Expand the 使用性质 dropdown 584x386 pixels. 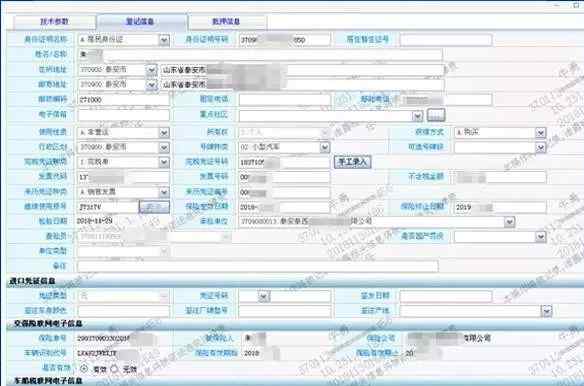164,133
